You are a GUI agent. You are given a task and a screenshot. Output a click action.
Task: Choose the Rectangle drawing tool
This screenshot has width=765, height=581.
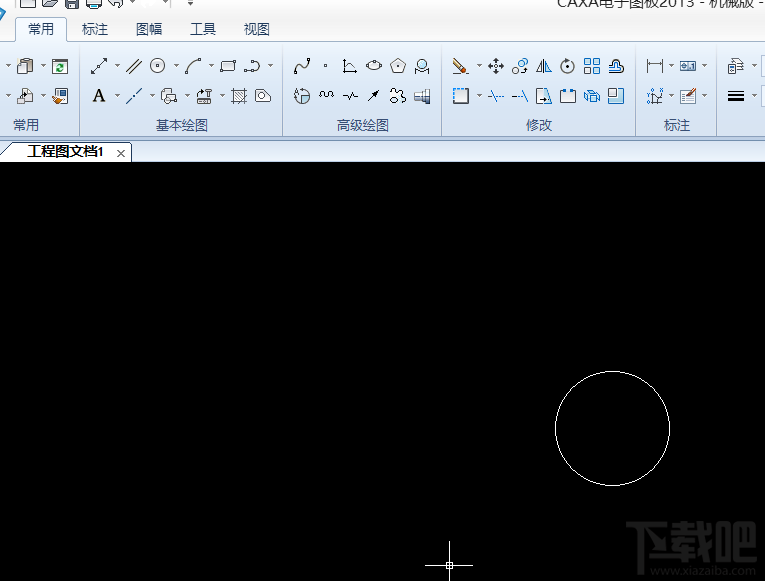pos(227,66)
